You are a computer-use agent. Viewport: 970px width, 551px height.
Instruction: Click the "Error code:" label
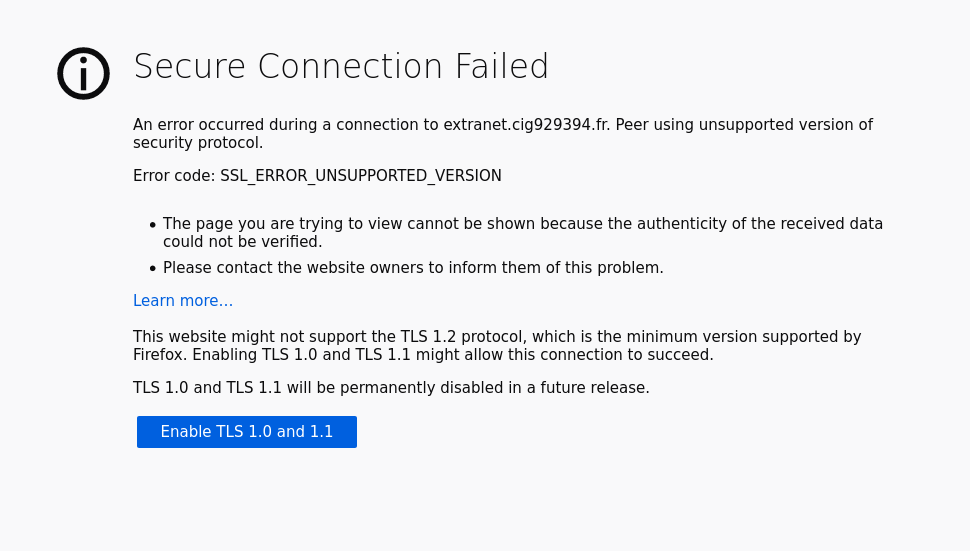pyautogui.click(x=174, y=176)
